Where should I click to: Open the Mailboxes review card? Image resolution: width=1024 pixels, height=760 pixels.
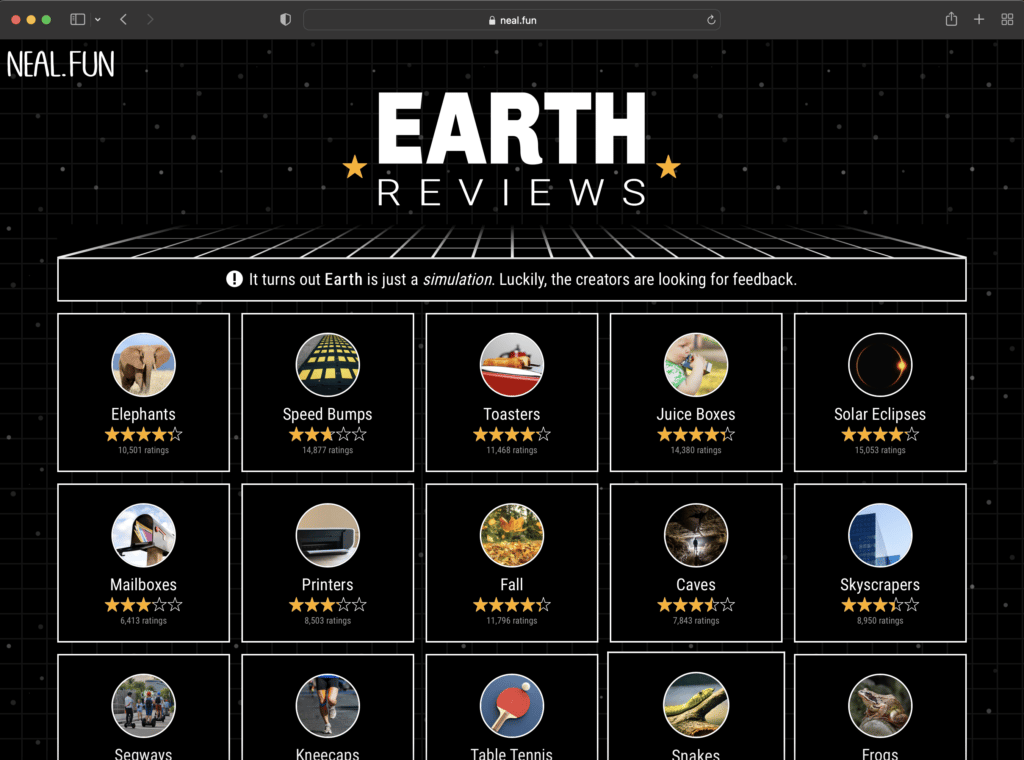pyautogui.click(x=143, y=562)
